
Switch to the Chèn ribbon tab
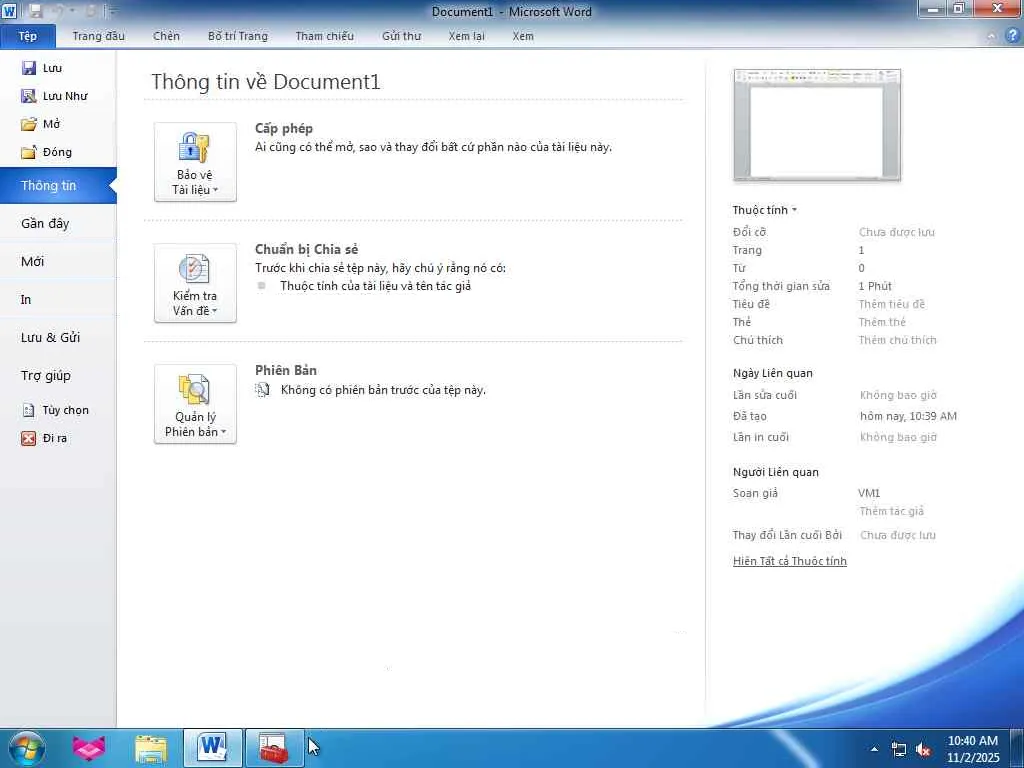coord(167,36)
